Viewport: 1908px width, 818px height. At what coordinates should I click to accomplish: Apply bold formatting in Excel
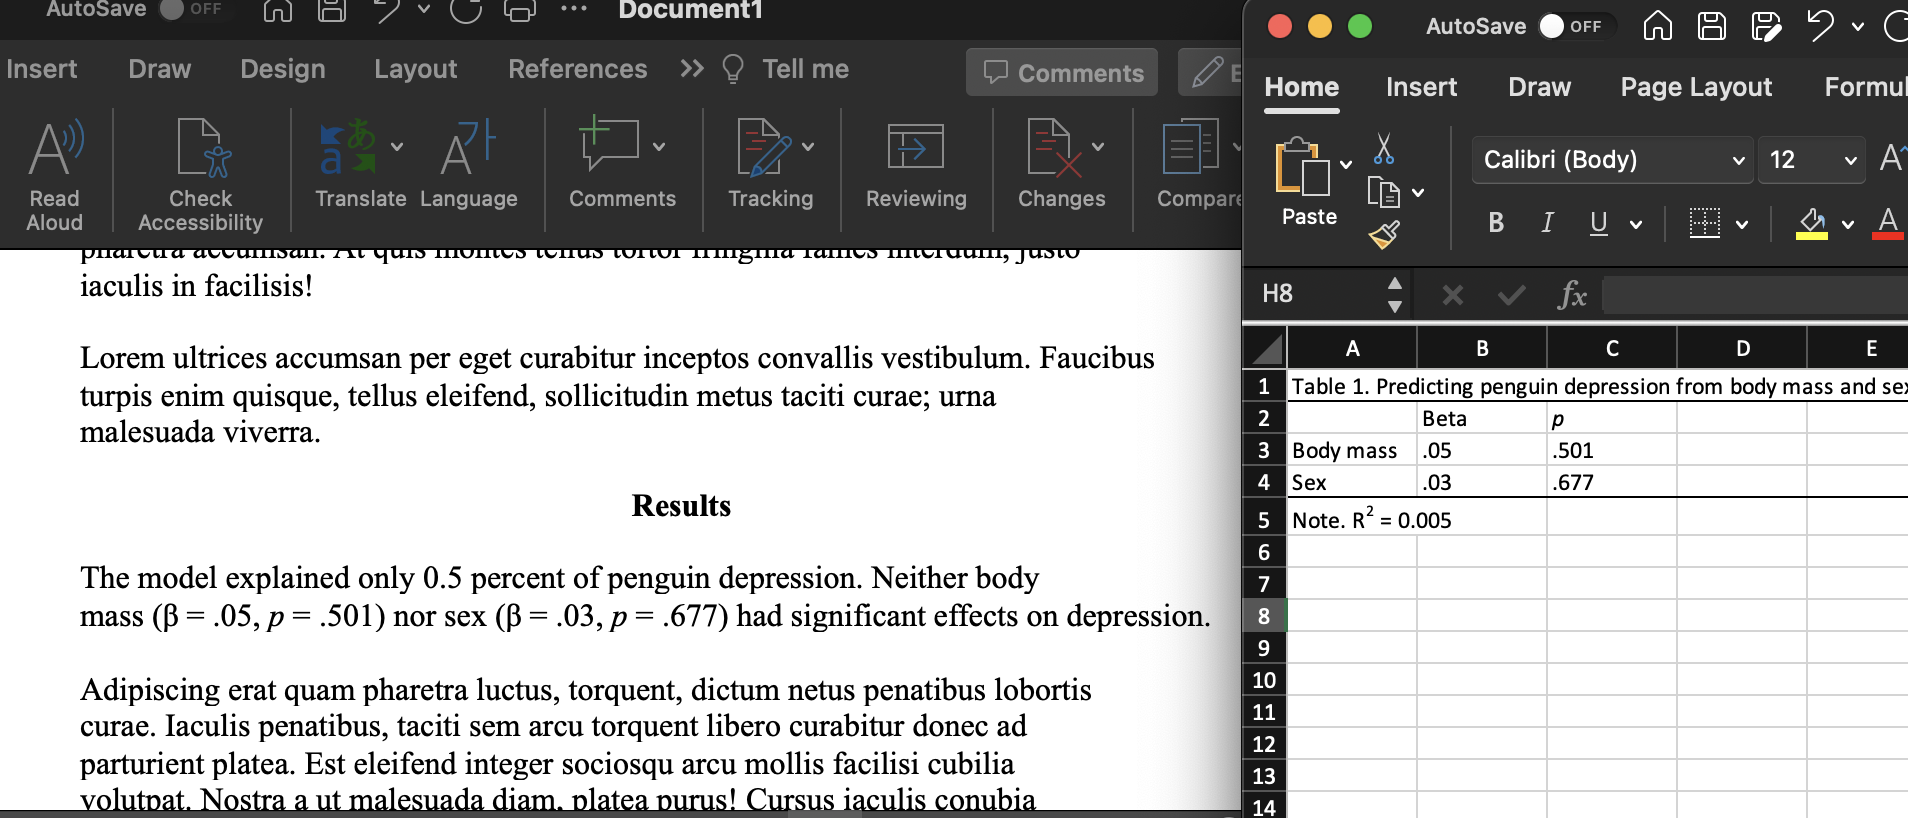pyautogui.click(x=1496, y=223)
